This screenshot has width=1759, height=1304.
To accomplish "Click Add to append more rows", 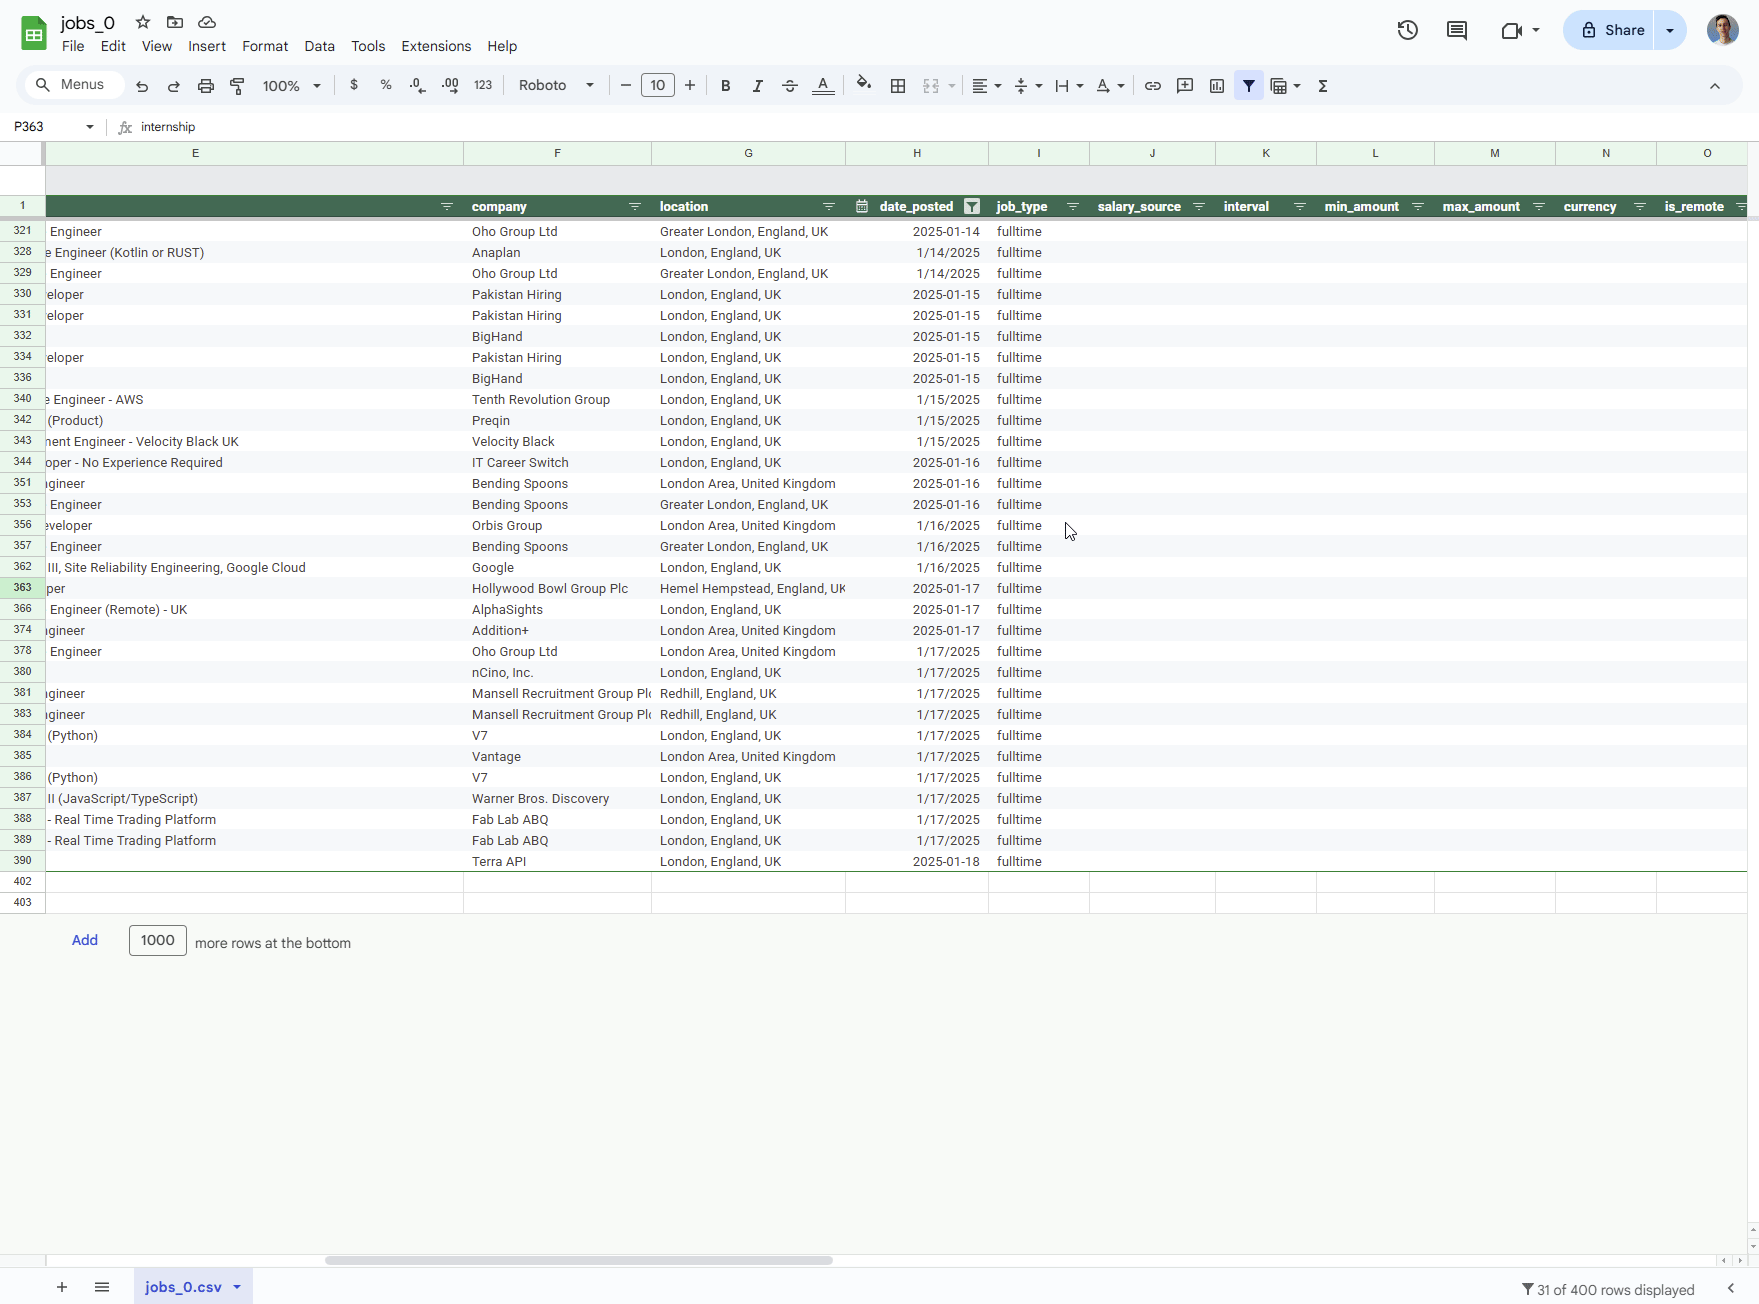I will (85, 940).
